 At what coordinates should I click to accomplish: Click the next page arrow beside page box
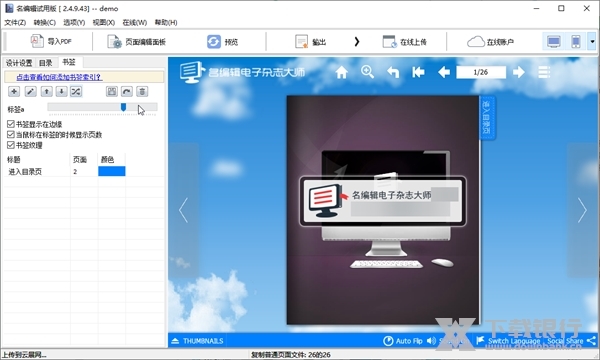518,72
